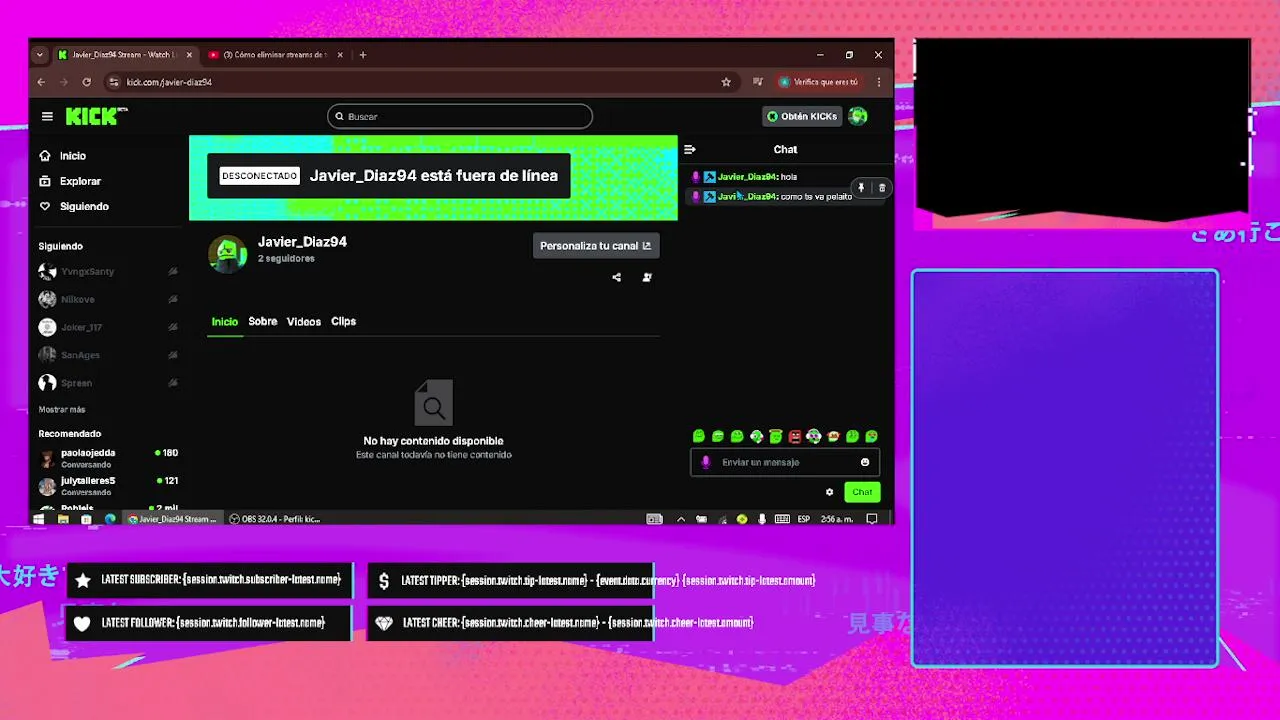Switch to the YouTube Cómo eliminar streams tab
This screenshot has width=1280, height=720.
click(274, 55)
